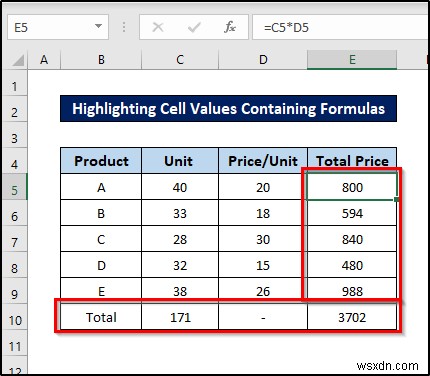430x376 pixels.
Task: Click the Cancel X formula bar icon
Action: tap(158, 27)
